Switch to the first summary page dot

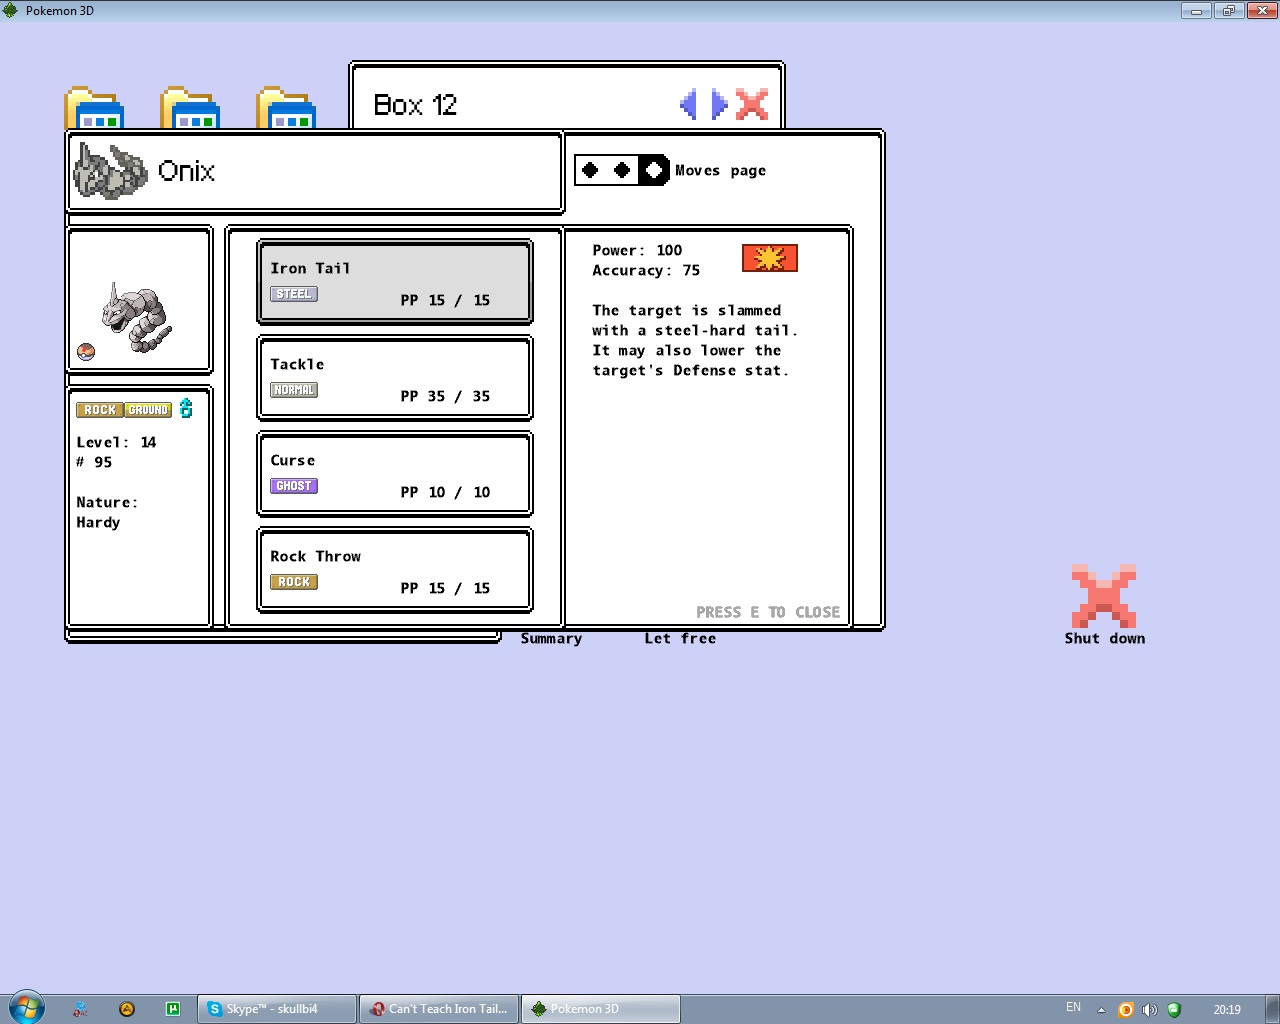tap(590, 170)
